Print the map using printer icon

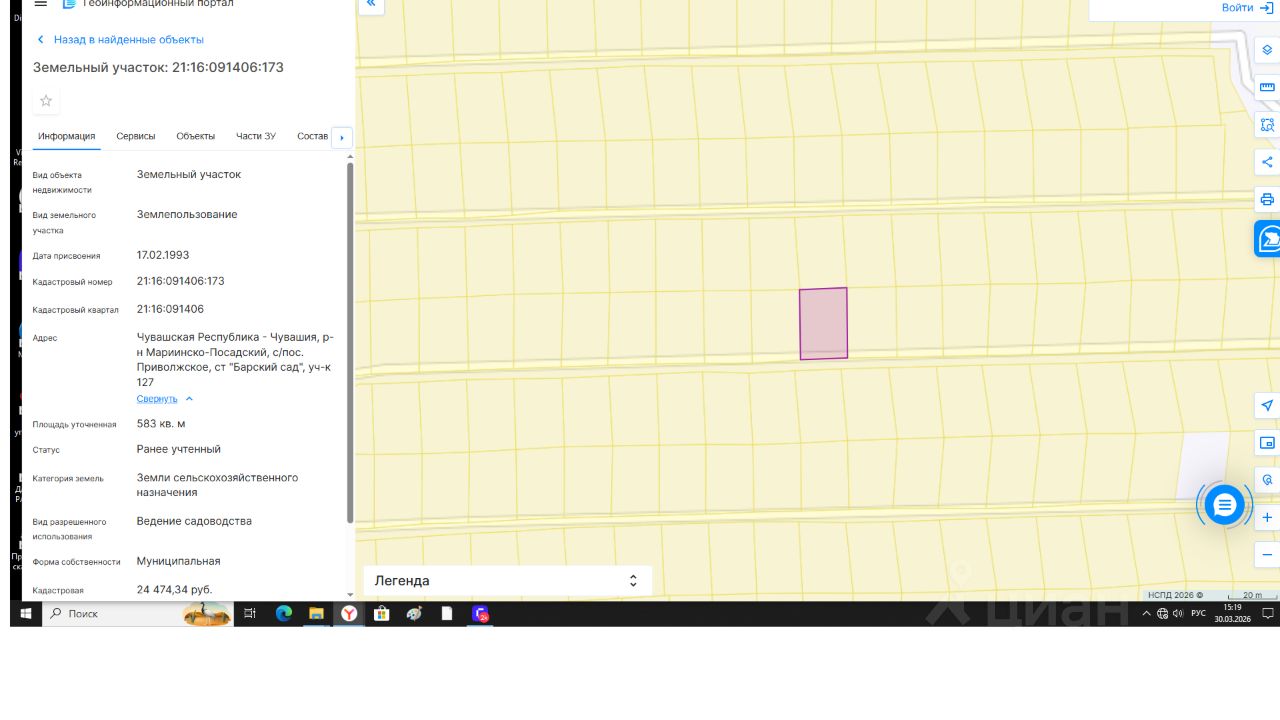coord(1267,199)
